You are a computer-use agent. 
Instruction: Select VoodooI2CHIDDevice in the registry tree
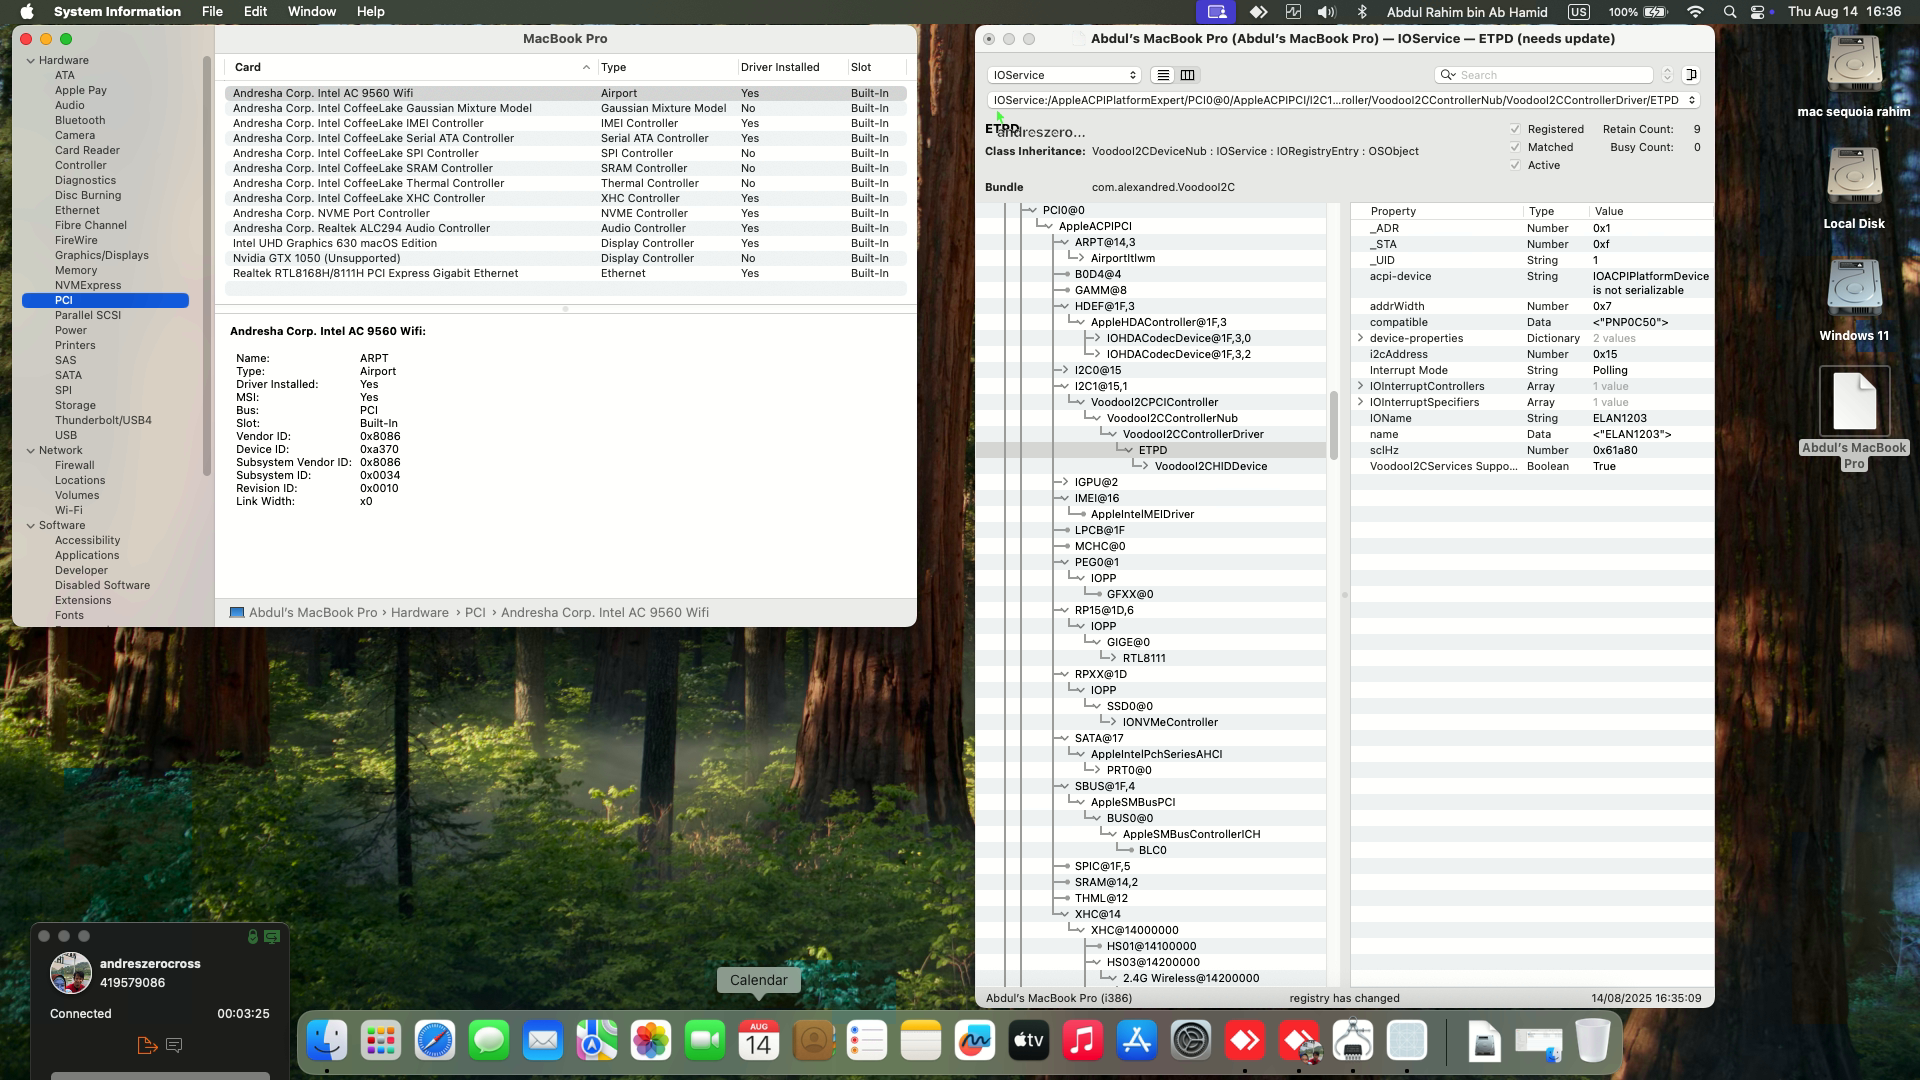(1210, 466)
